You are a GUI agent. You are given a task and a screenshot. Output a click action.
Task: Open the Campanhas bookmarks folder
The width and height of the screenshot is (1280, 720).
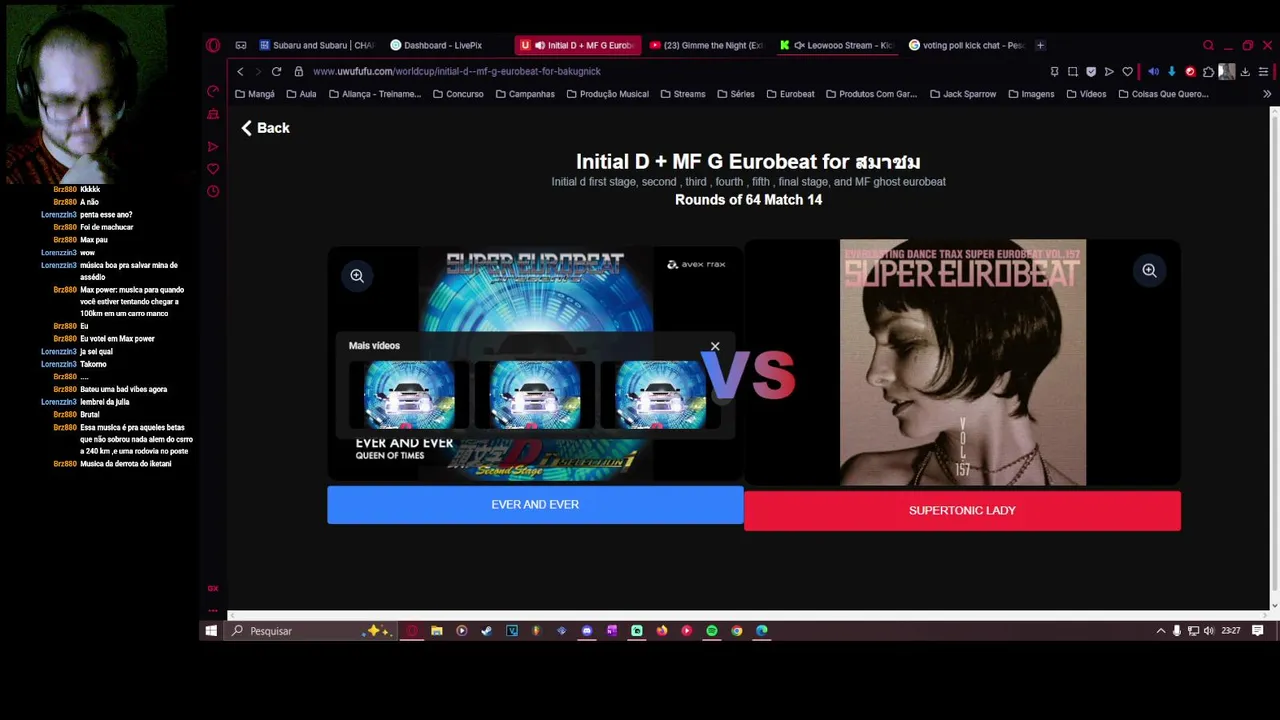click(525, 94)
